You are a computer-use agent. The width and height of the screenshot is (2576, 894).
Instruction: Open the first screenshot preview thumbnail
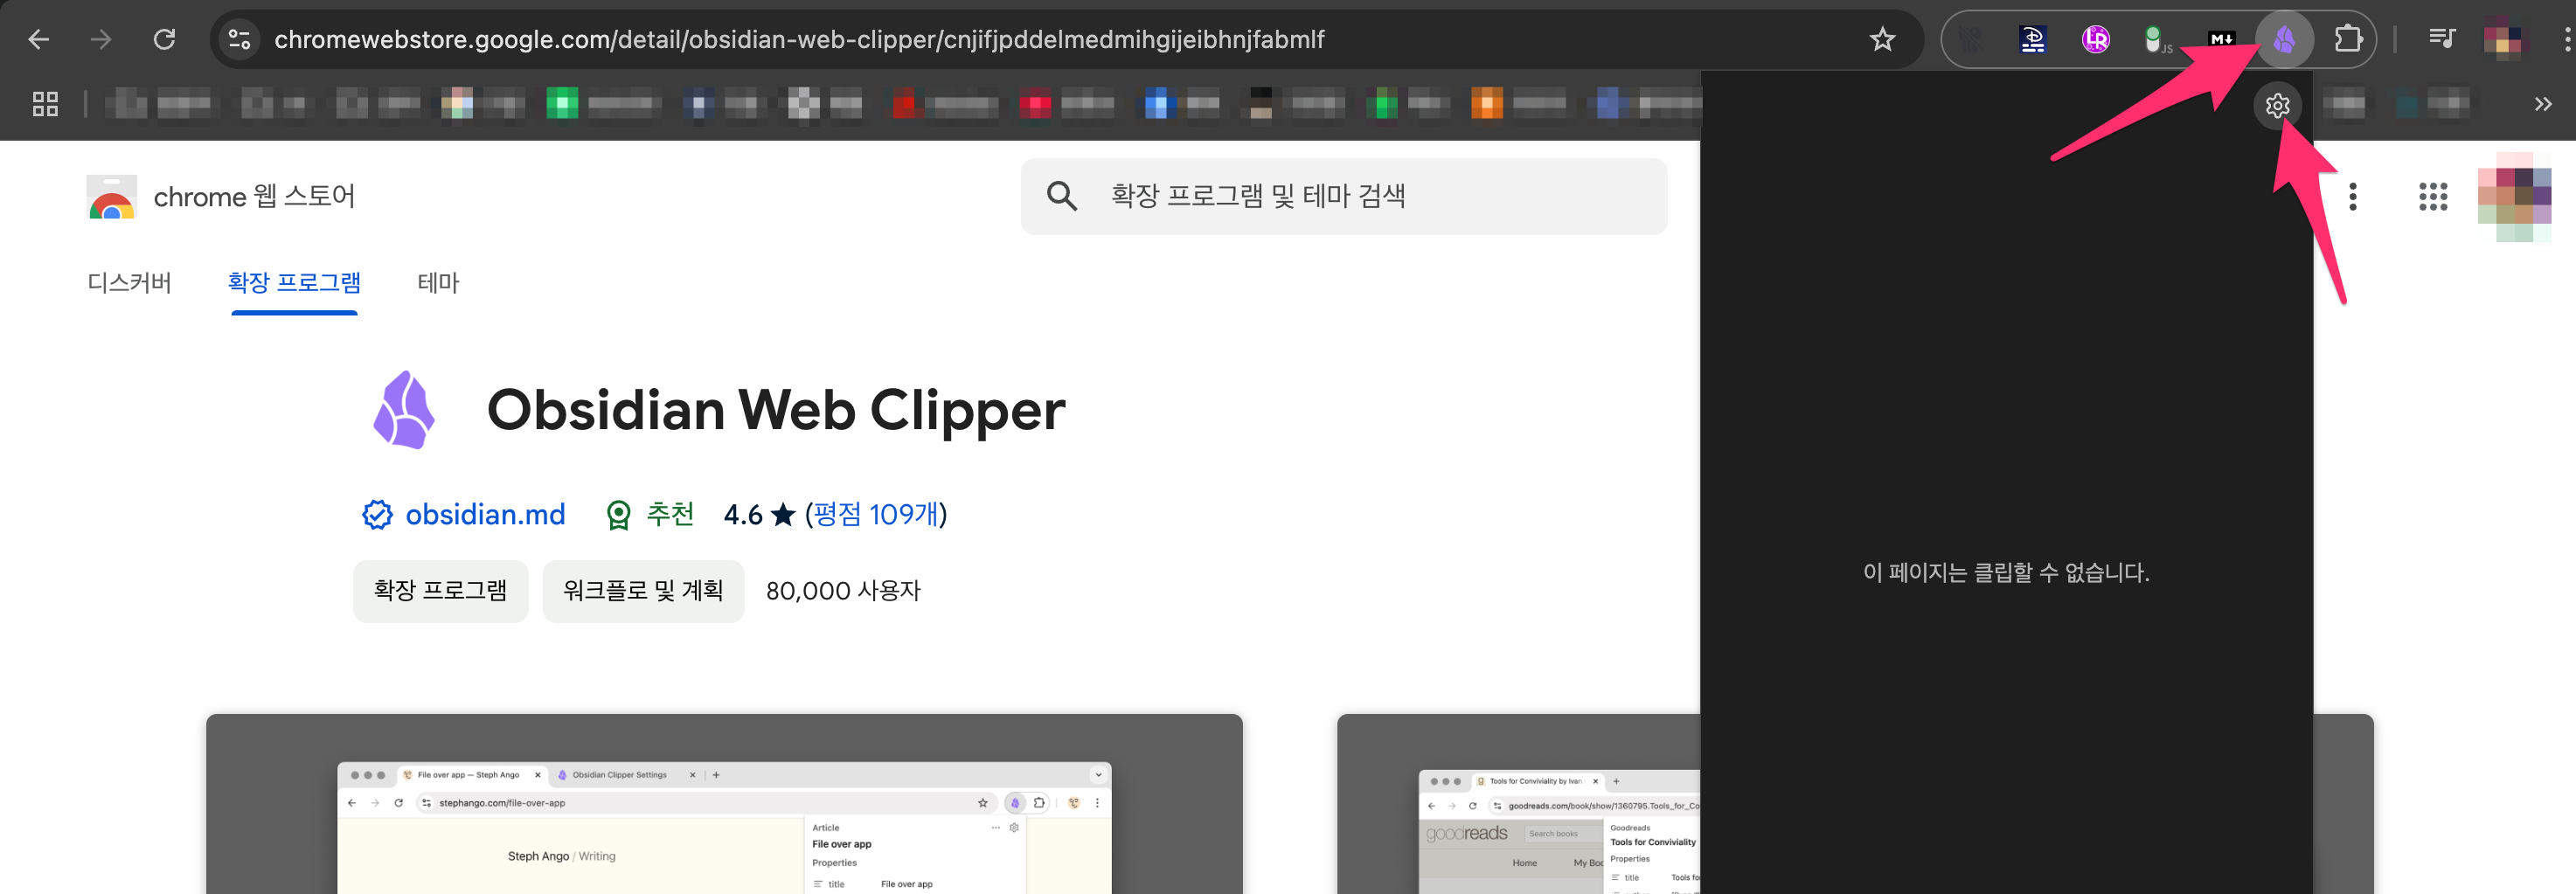724,804
